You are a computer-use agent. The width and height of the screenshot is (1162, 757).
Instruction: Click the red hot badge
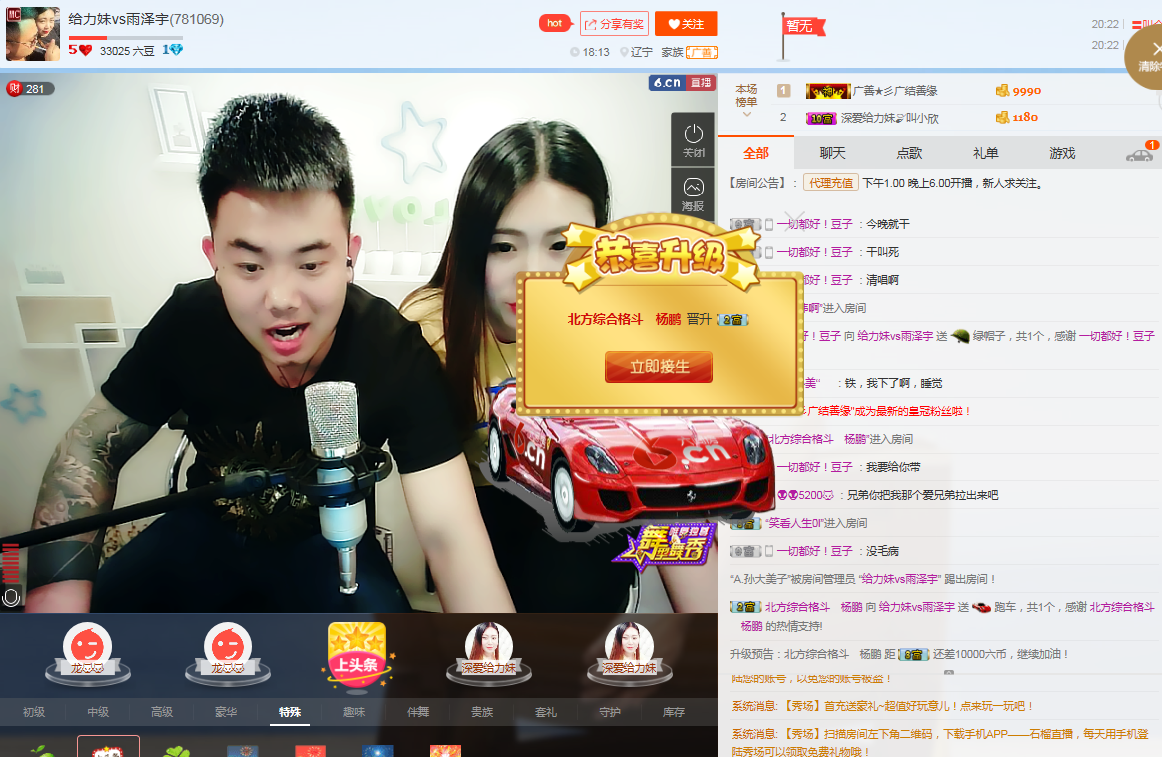coord(555,23)
